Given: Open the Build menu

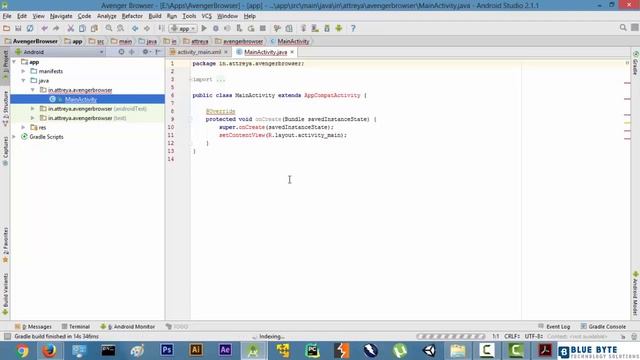Looking at the screenshot, I should coord(155,16).
